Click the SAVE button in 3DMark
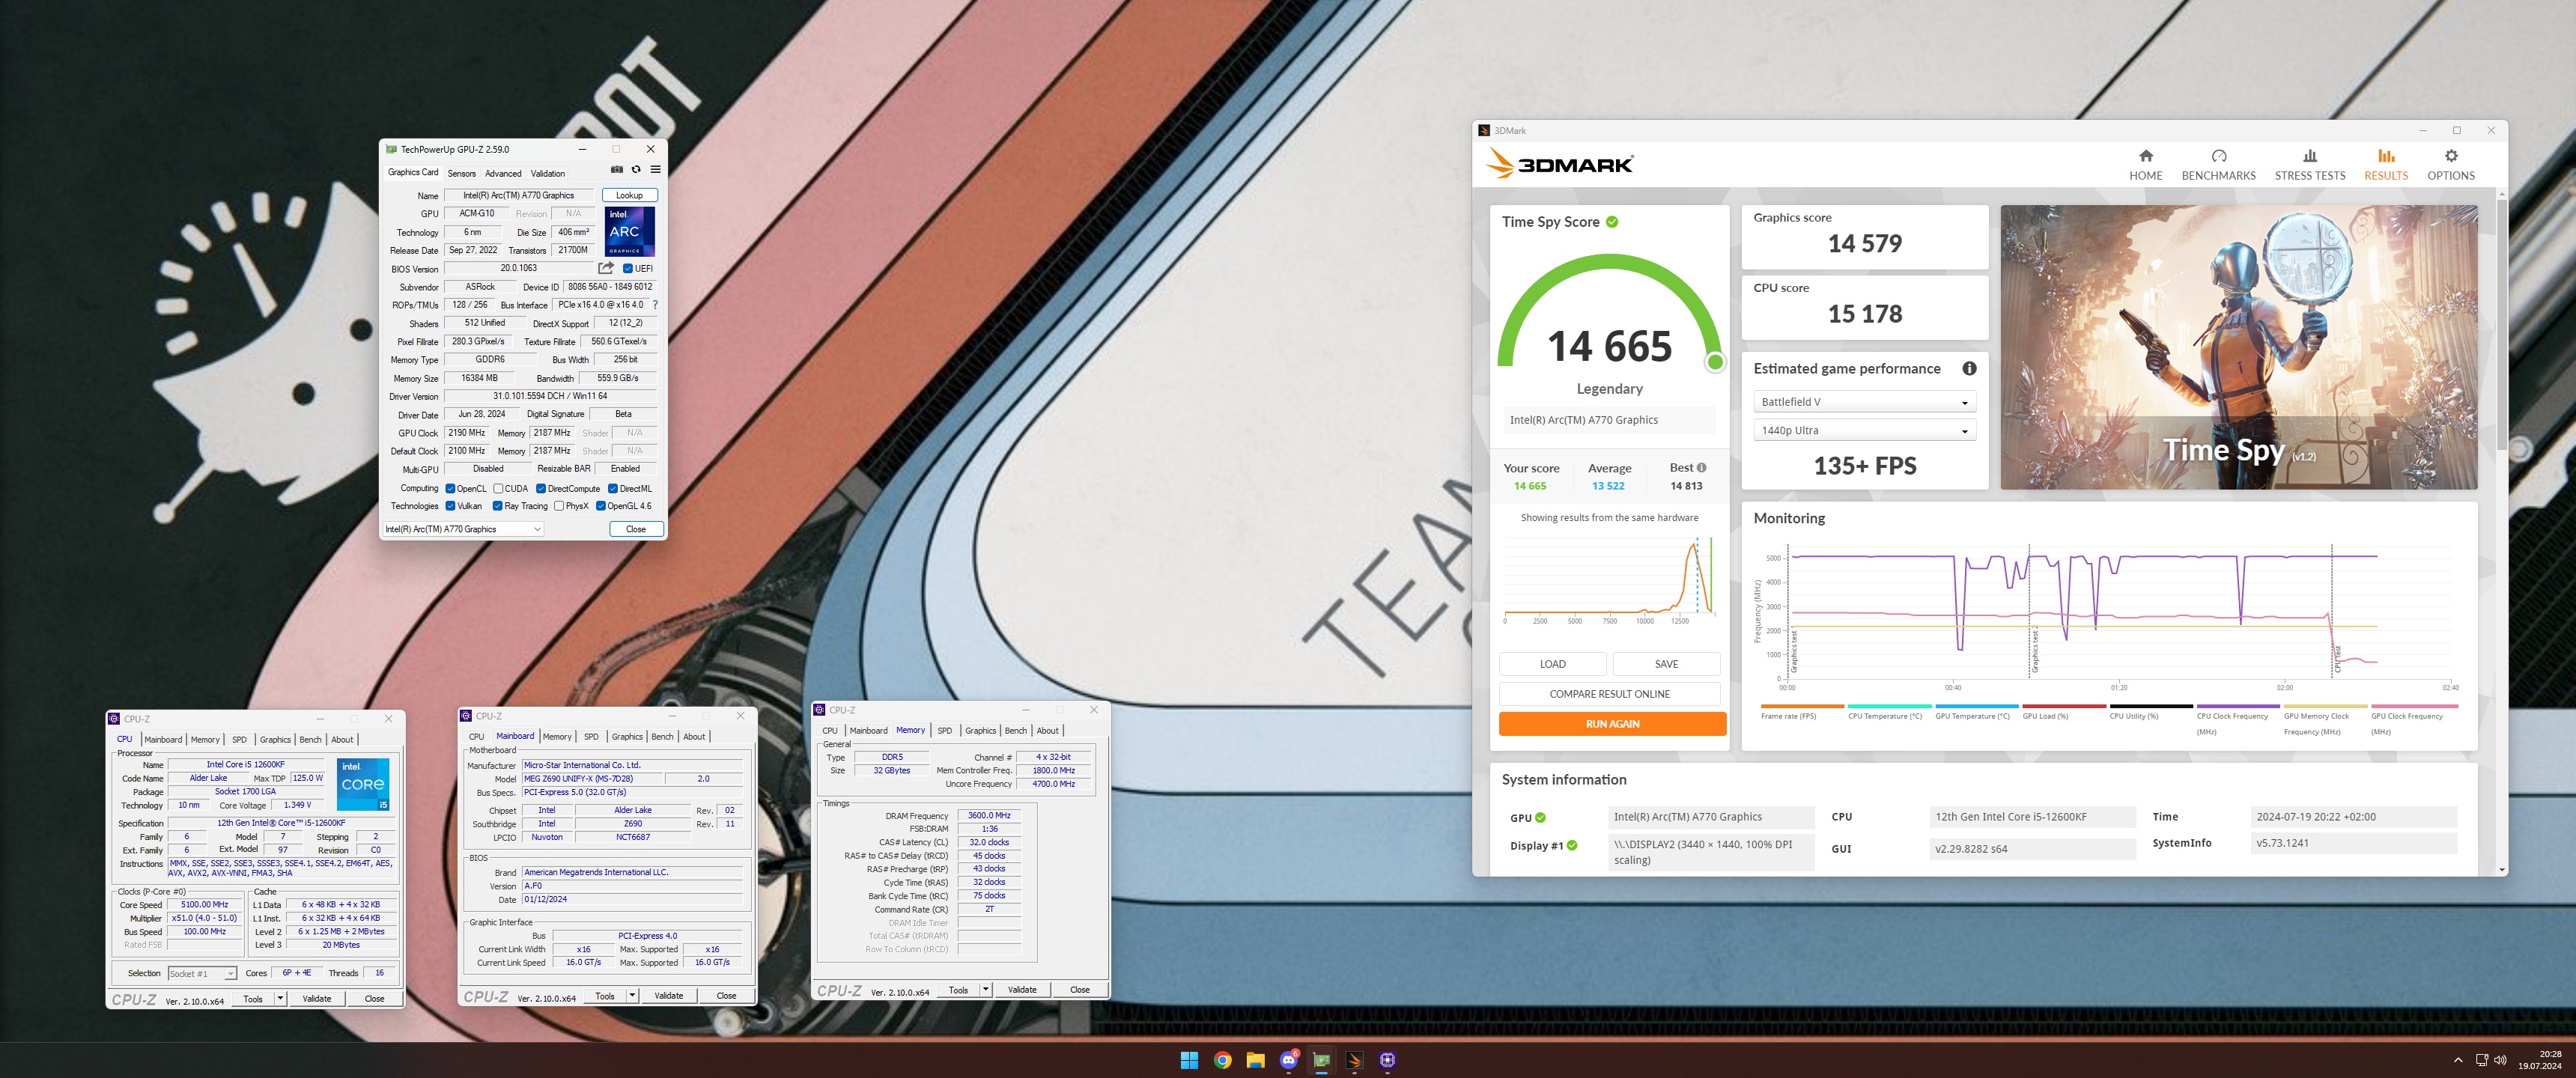2576x1078 pixels. coord(1666,664)
